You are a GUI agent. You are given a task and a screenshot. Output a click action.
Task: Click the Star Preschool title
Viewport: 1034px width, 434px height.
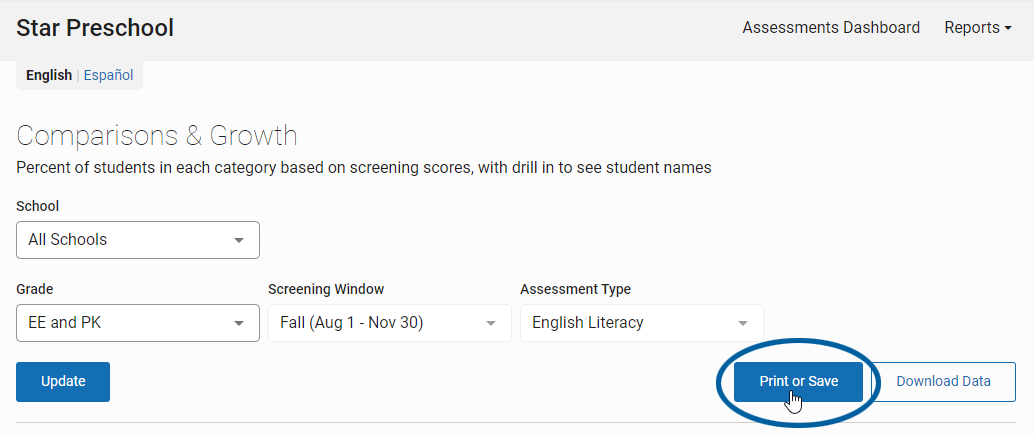(95, 28)
